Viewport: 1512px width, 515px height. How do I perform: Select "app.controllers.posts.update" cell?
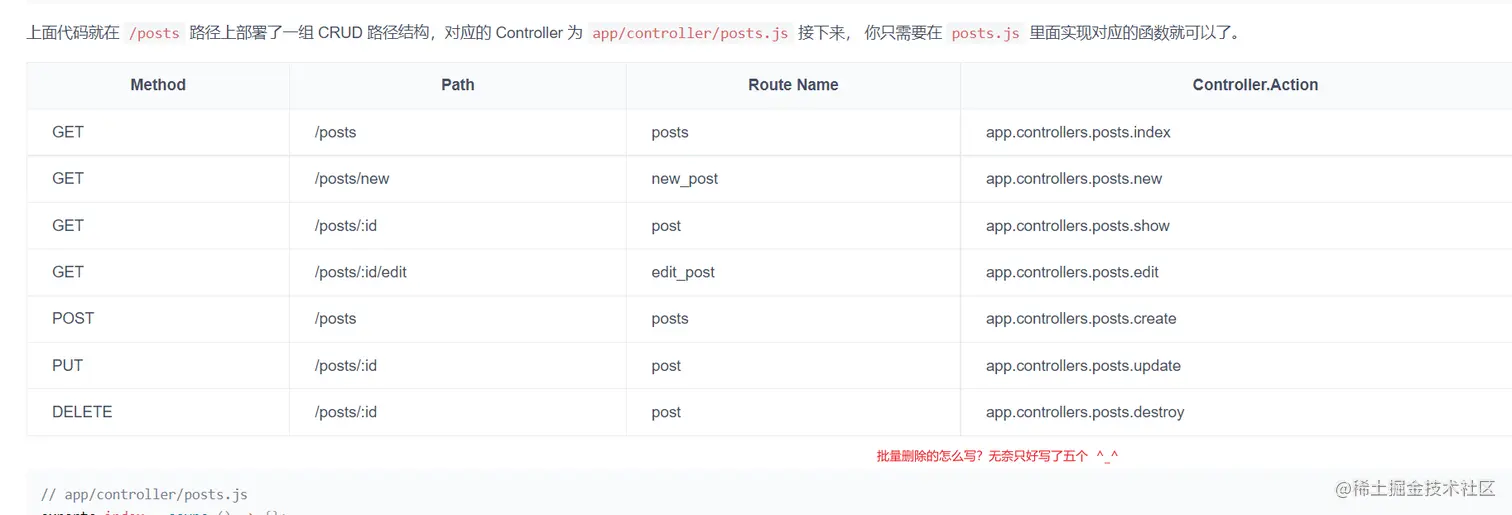1083,366
